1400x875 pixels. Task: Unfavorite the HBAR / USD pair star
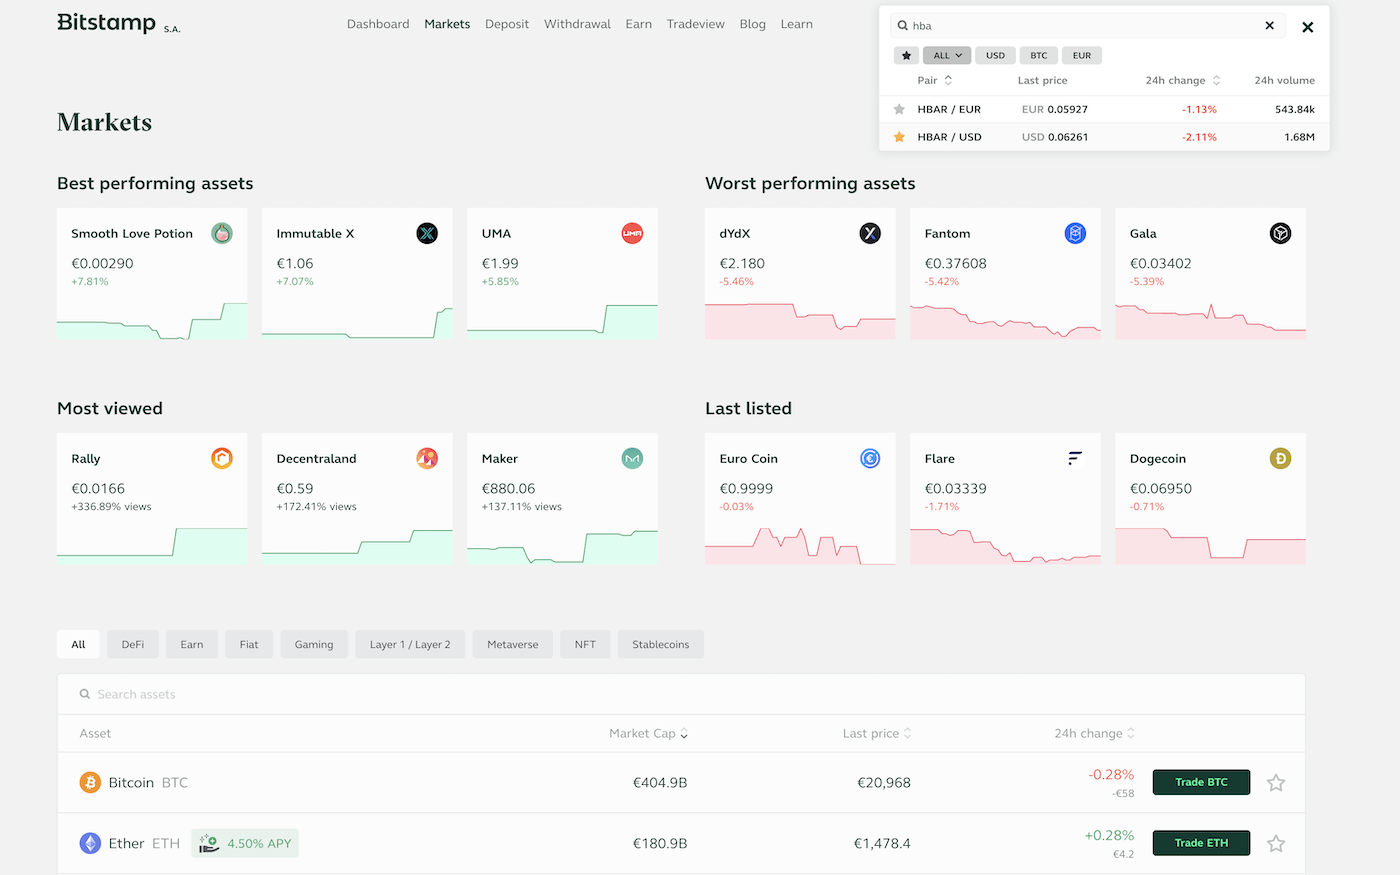click(x=899, y=137)
